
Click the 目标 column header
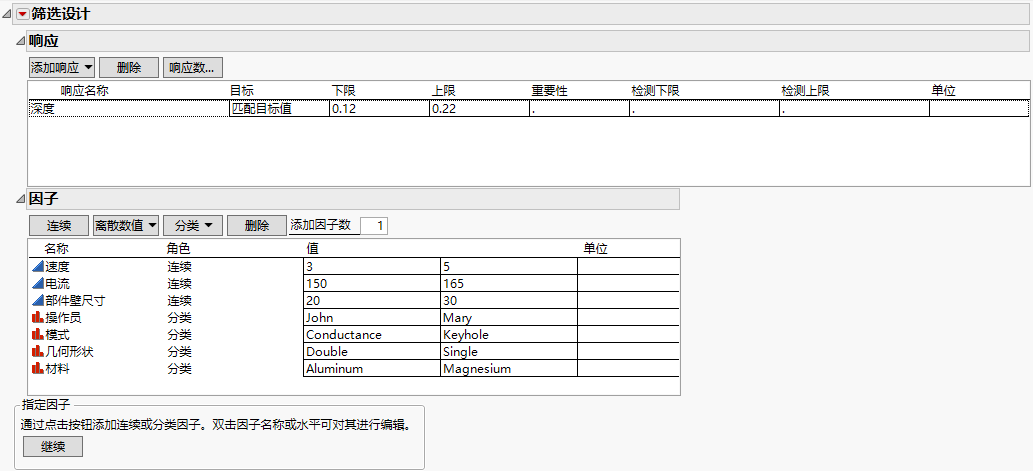click(241, 91)
